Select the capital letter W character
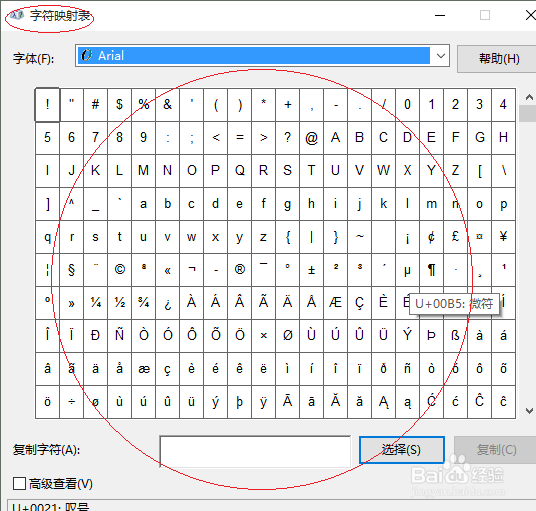This screenshot has width=536, height=511. [384, 171]
